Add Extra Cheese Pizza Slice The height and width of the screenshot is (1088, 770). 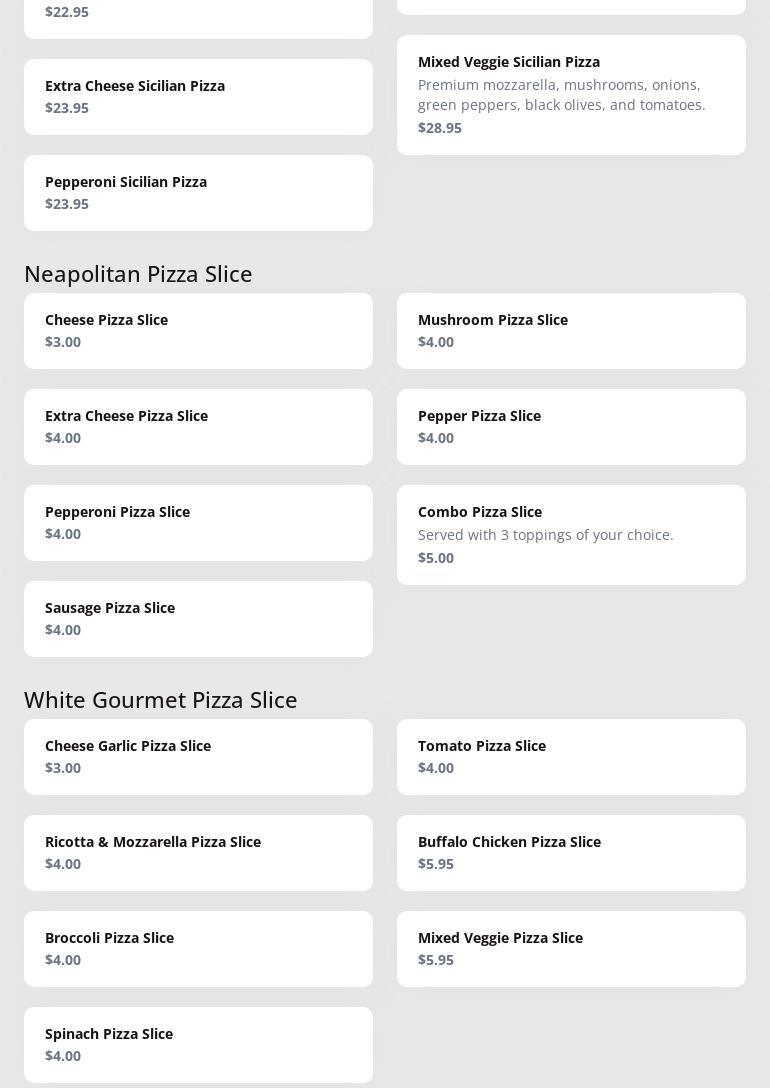click(x=198, y=427)
